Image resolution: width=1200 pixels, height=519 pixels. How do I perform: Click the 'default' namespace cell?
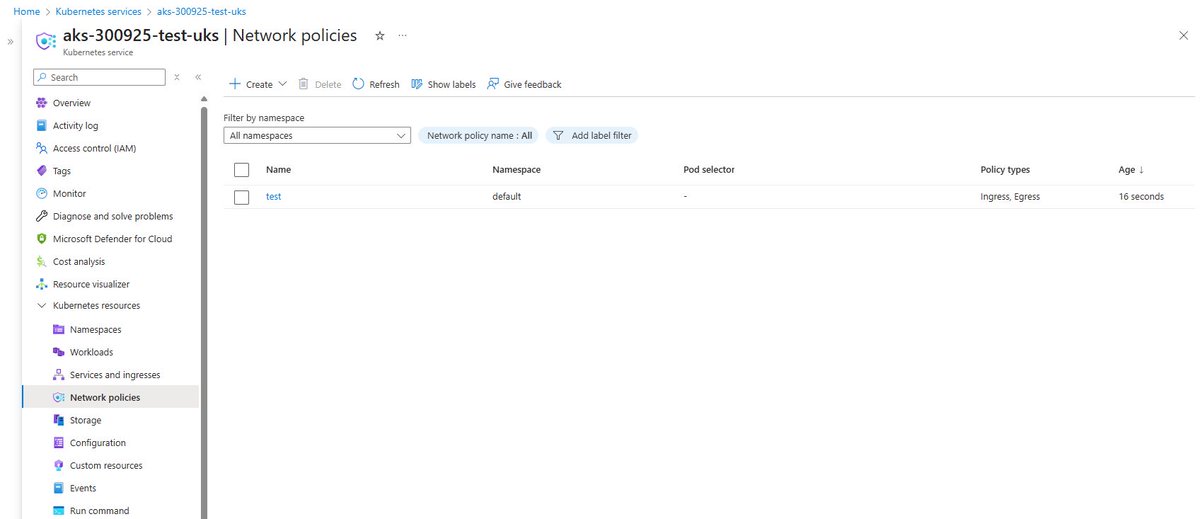[x=506, y=197]
